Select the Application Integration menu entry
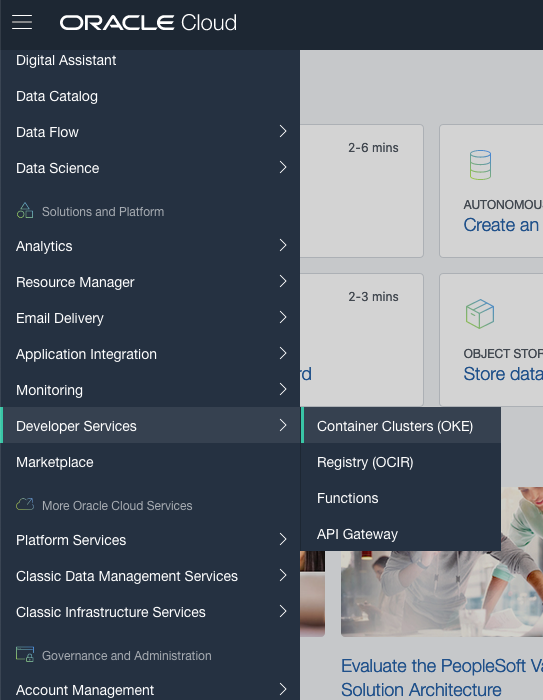The width and height of the screenshot is (543, 700). click(150, 354)
